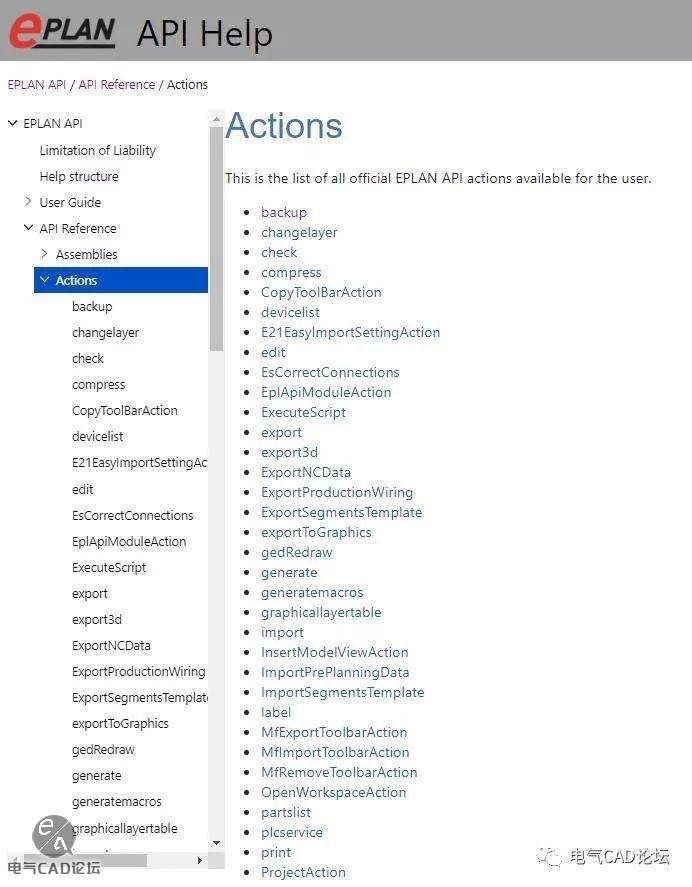This screenshot has height=887, width=692.
Task: Follow the InsertModelViewAction link
Action: (x=334, y=652)
